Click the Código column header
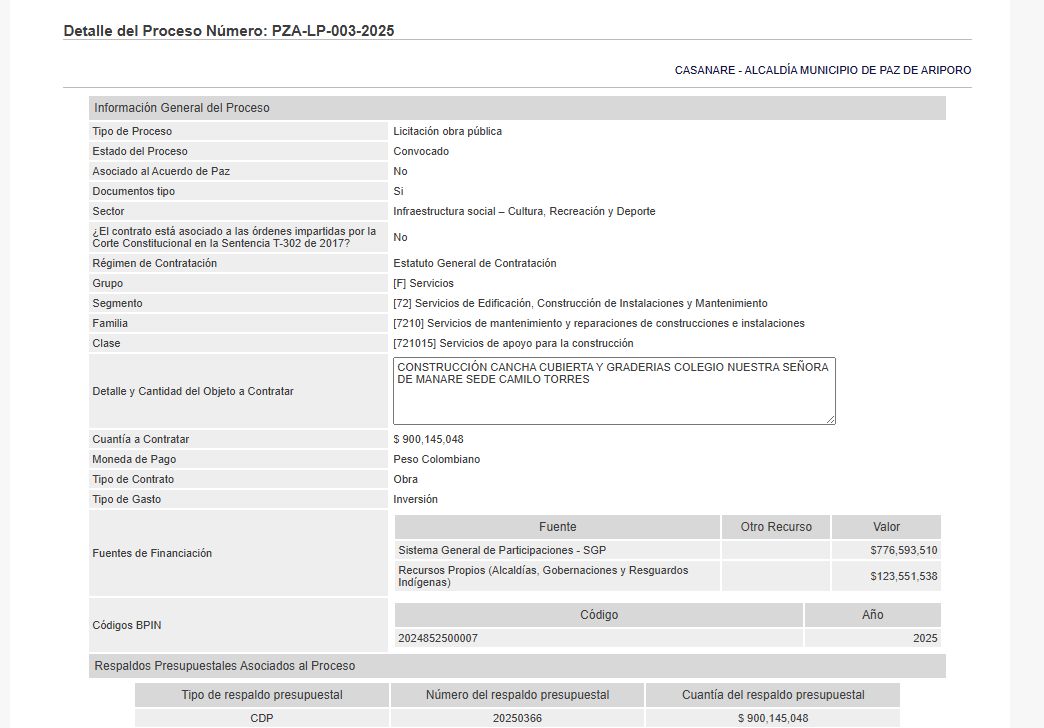Image resolution: width=1044 pixels, height=728 pixels. point(598,615)
